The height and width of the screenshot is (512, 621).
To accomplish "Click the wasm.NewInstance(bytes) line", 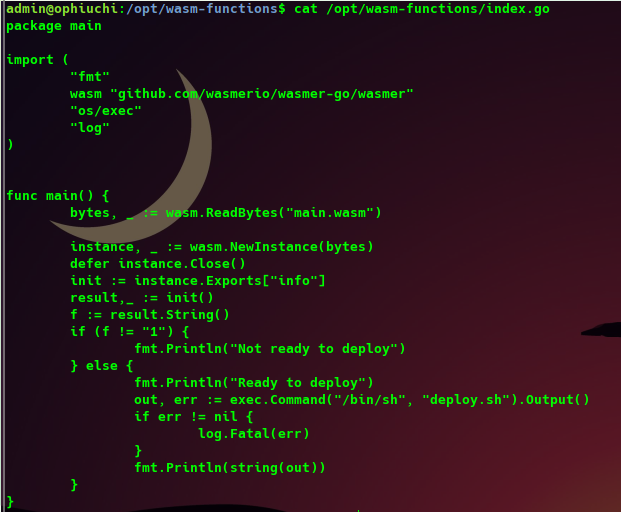I will pyautogui.click(x=222, y=247).
